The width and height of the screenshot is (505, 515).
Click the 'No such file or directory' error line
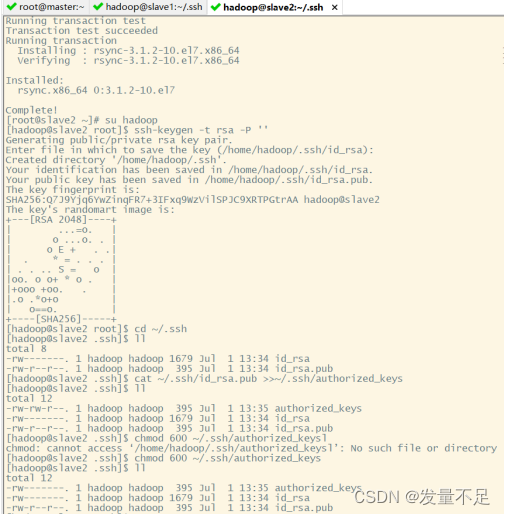(251, 449)
